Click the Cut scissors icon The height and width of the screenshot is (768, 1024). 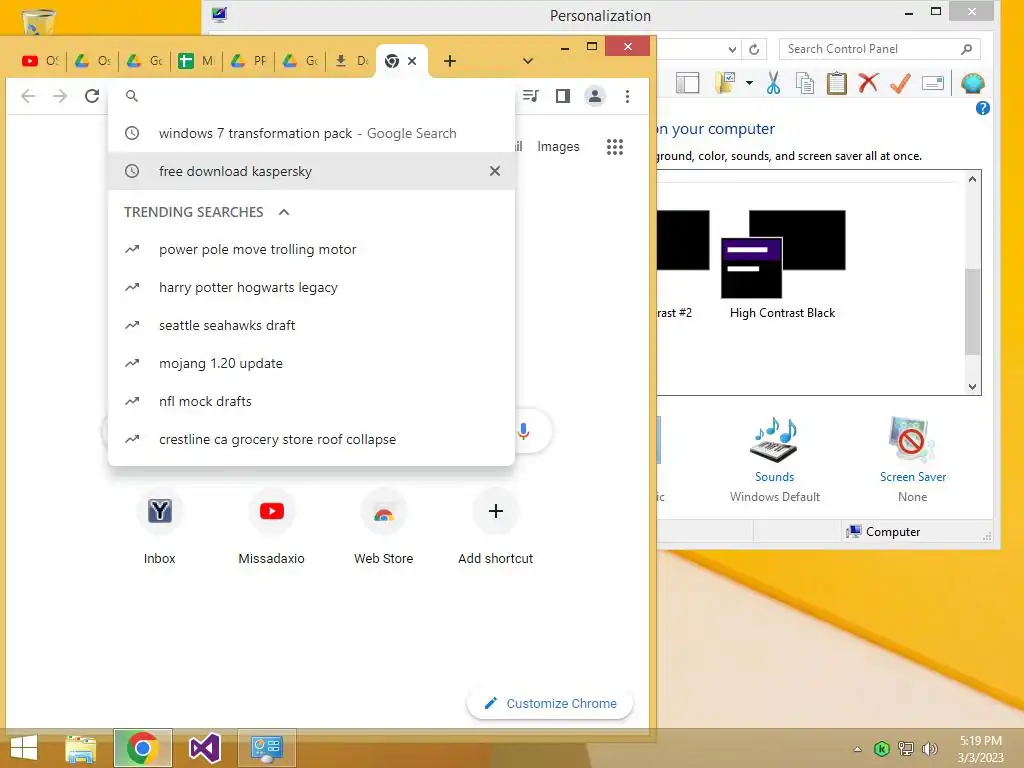773,83
